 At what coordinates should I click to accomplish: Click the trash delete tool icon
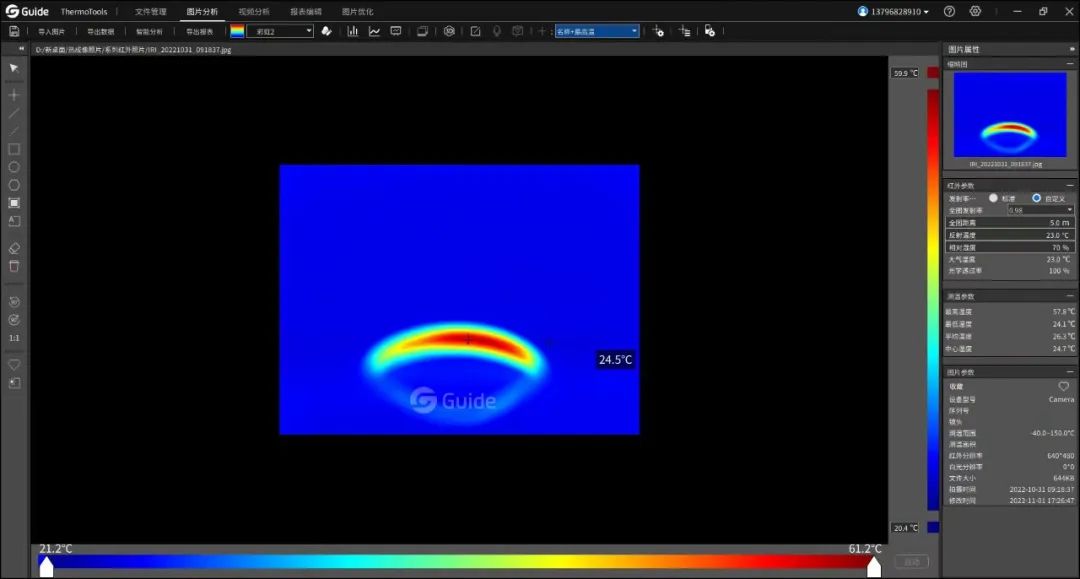14,266
